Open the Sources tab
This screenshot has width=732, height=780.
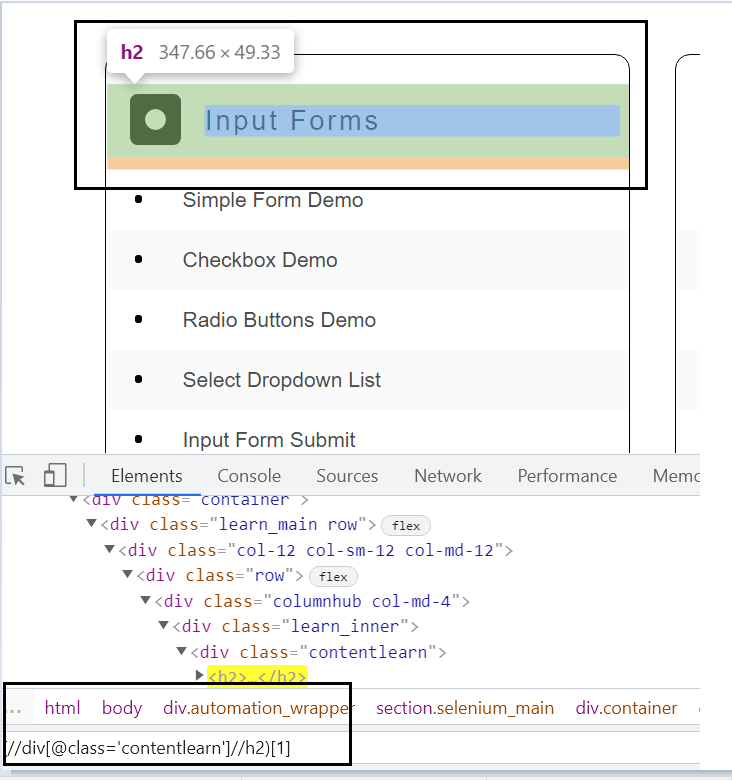pos(347,476)
